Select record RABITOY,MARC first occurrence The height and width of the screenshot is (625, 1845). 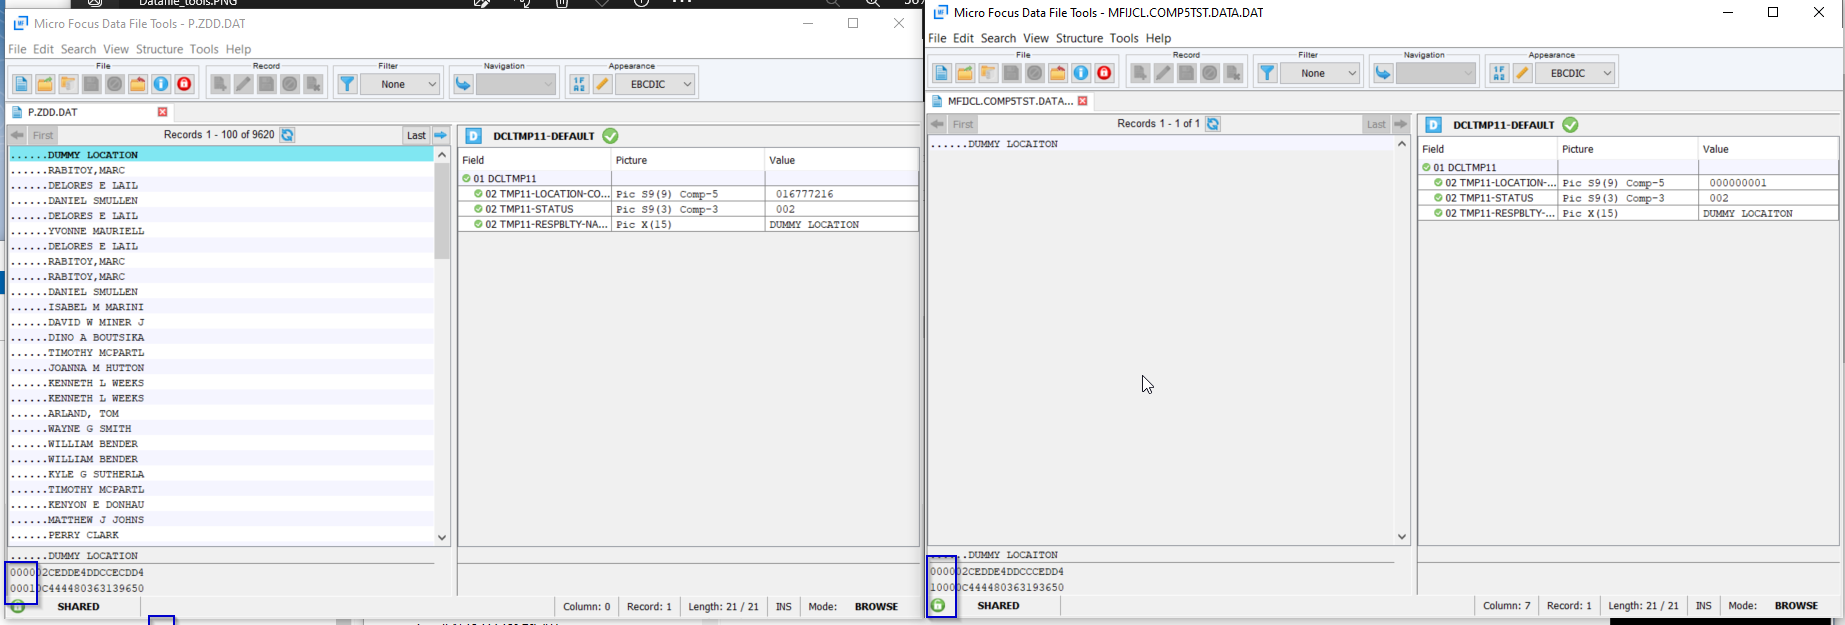(x=221, y=170)
